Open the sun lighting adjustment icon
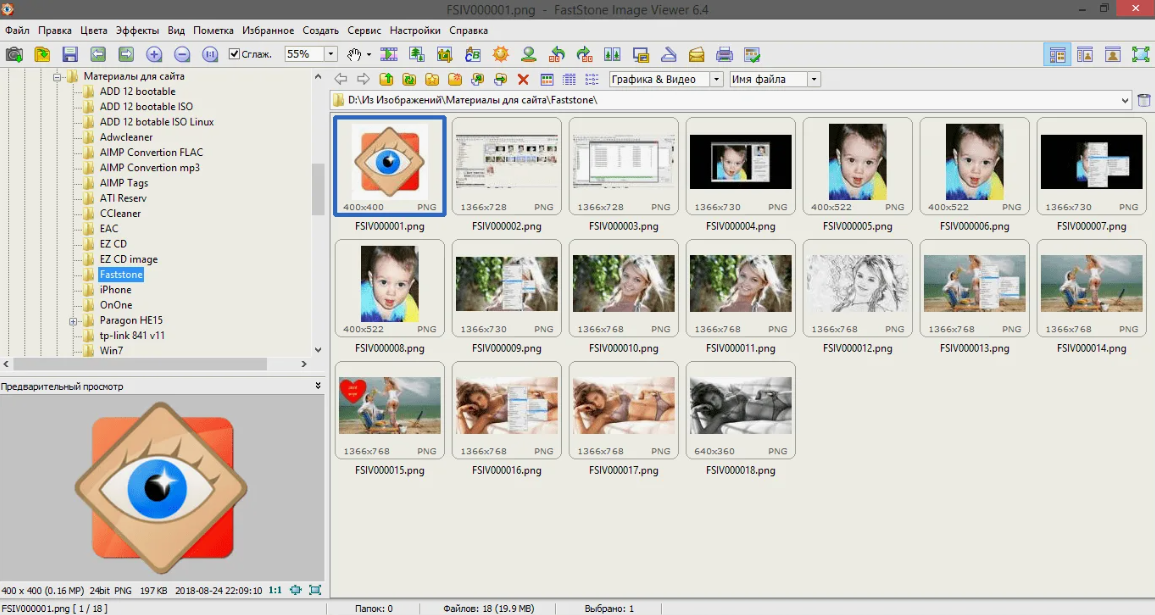Image resolution: width=1155 pixels, height=615 pixels. [501, 55]
